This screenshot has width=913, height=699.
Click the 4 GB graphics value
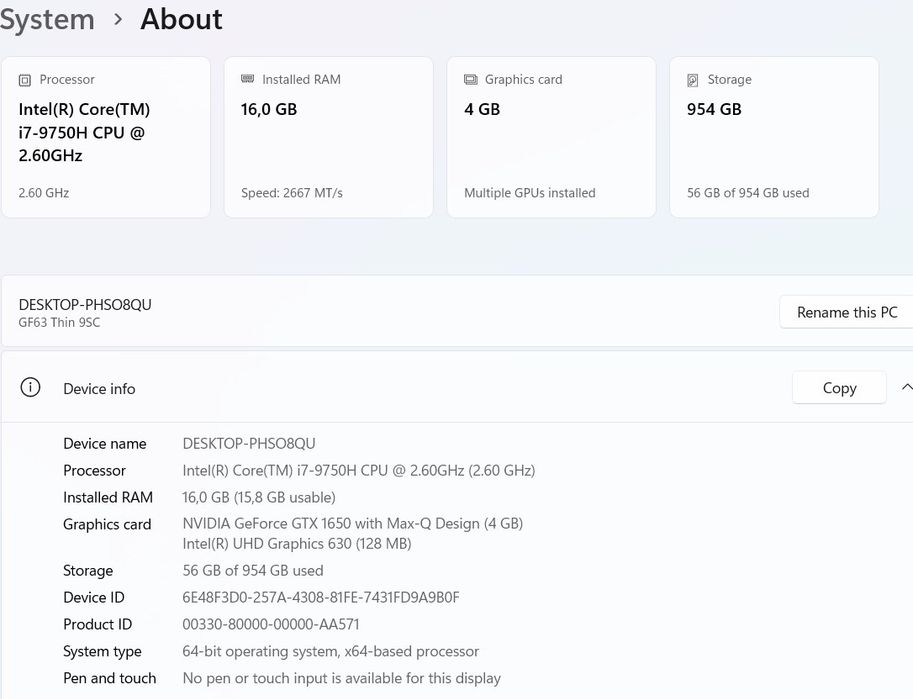tap(482, 110)
